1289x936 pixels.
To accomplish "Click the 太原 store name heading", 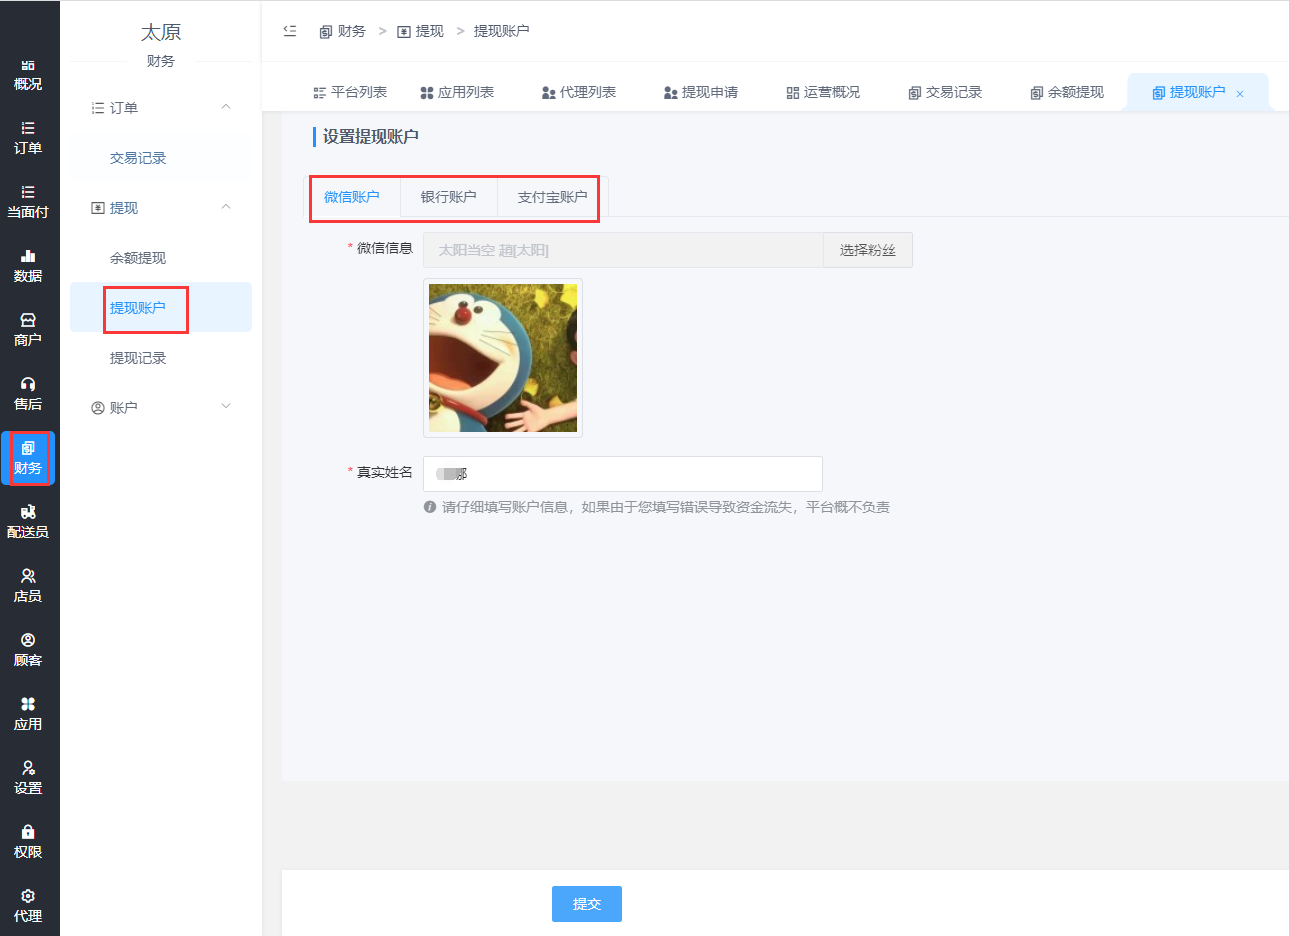I will pos(161,32).
